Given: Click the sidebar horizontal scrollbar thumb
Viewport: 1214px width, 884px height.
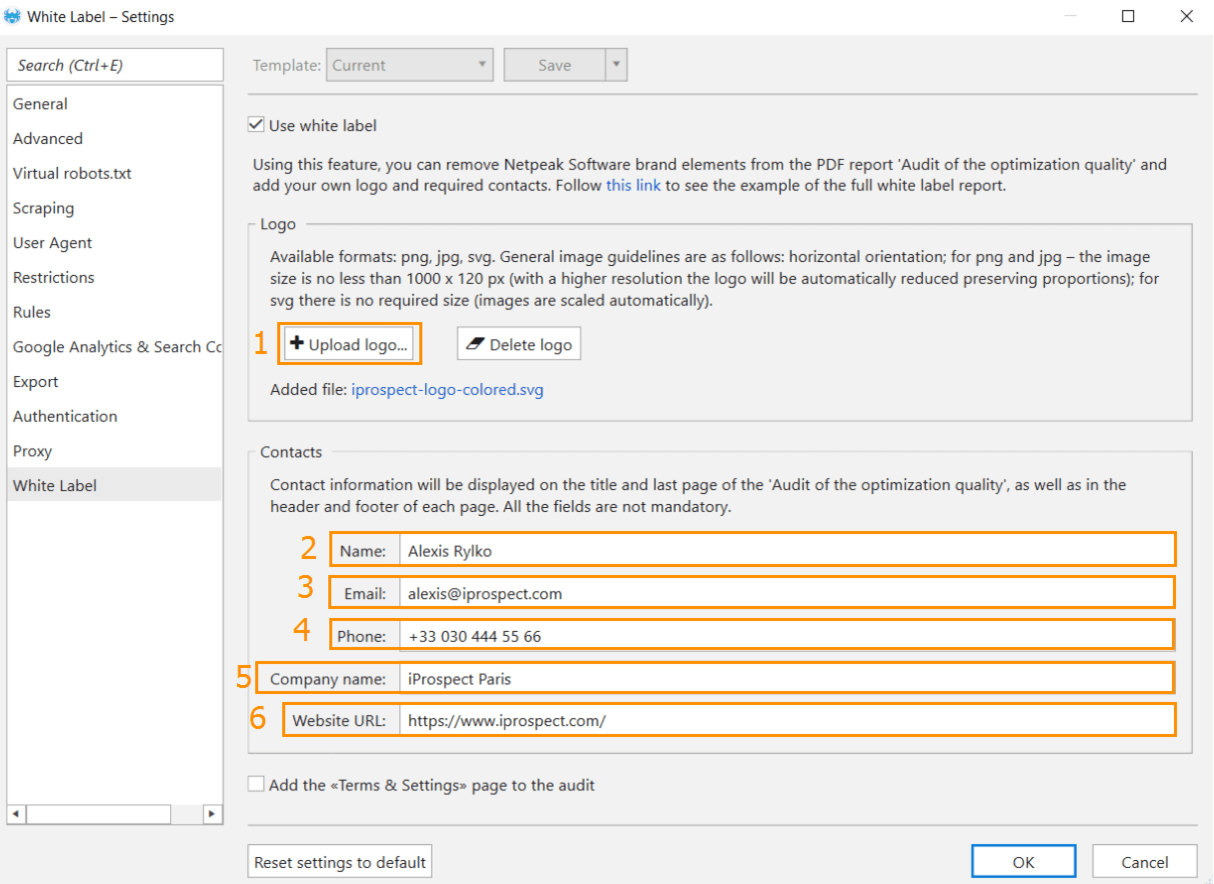Looking at the screenshot, I should click(x=99, y=814).
